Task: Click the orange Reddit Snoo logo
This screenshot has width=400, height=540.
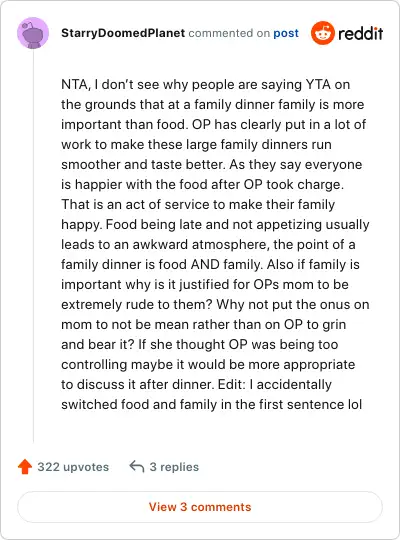Action: pos(322,33)
